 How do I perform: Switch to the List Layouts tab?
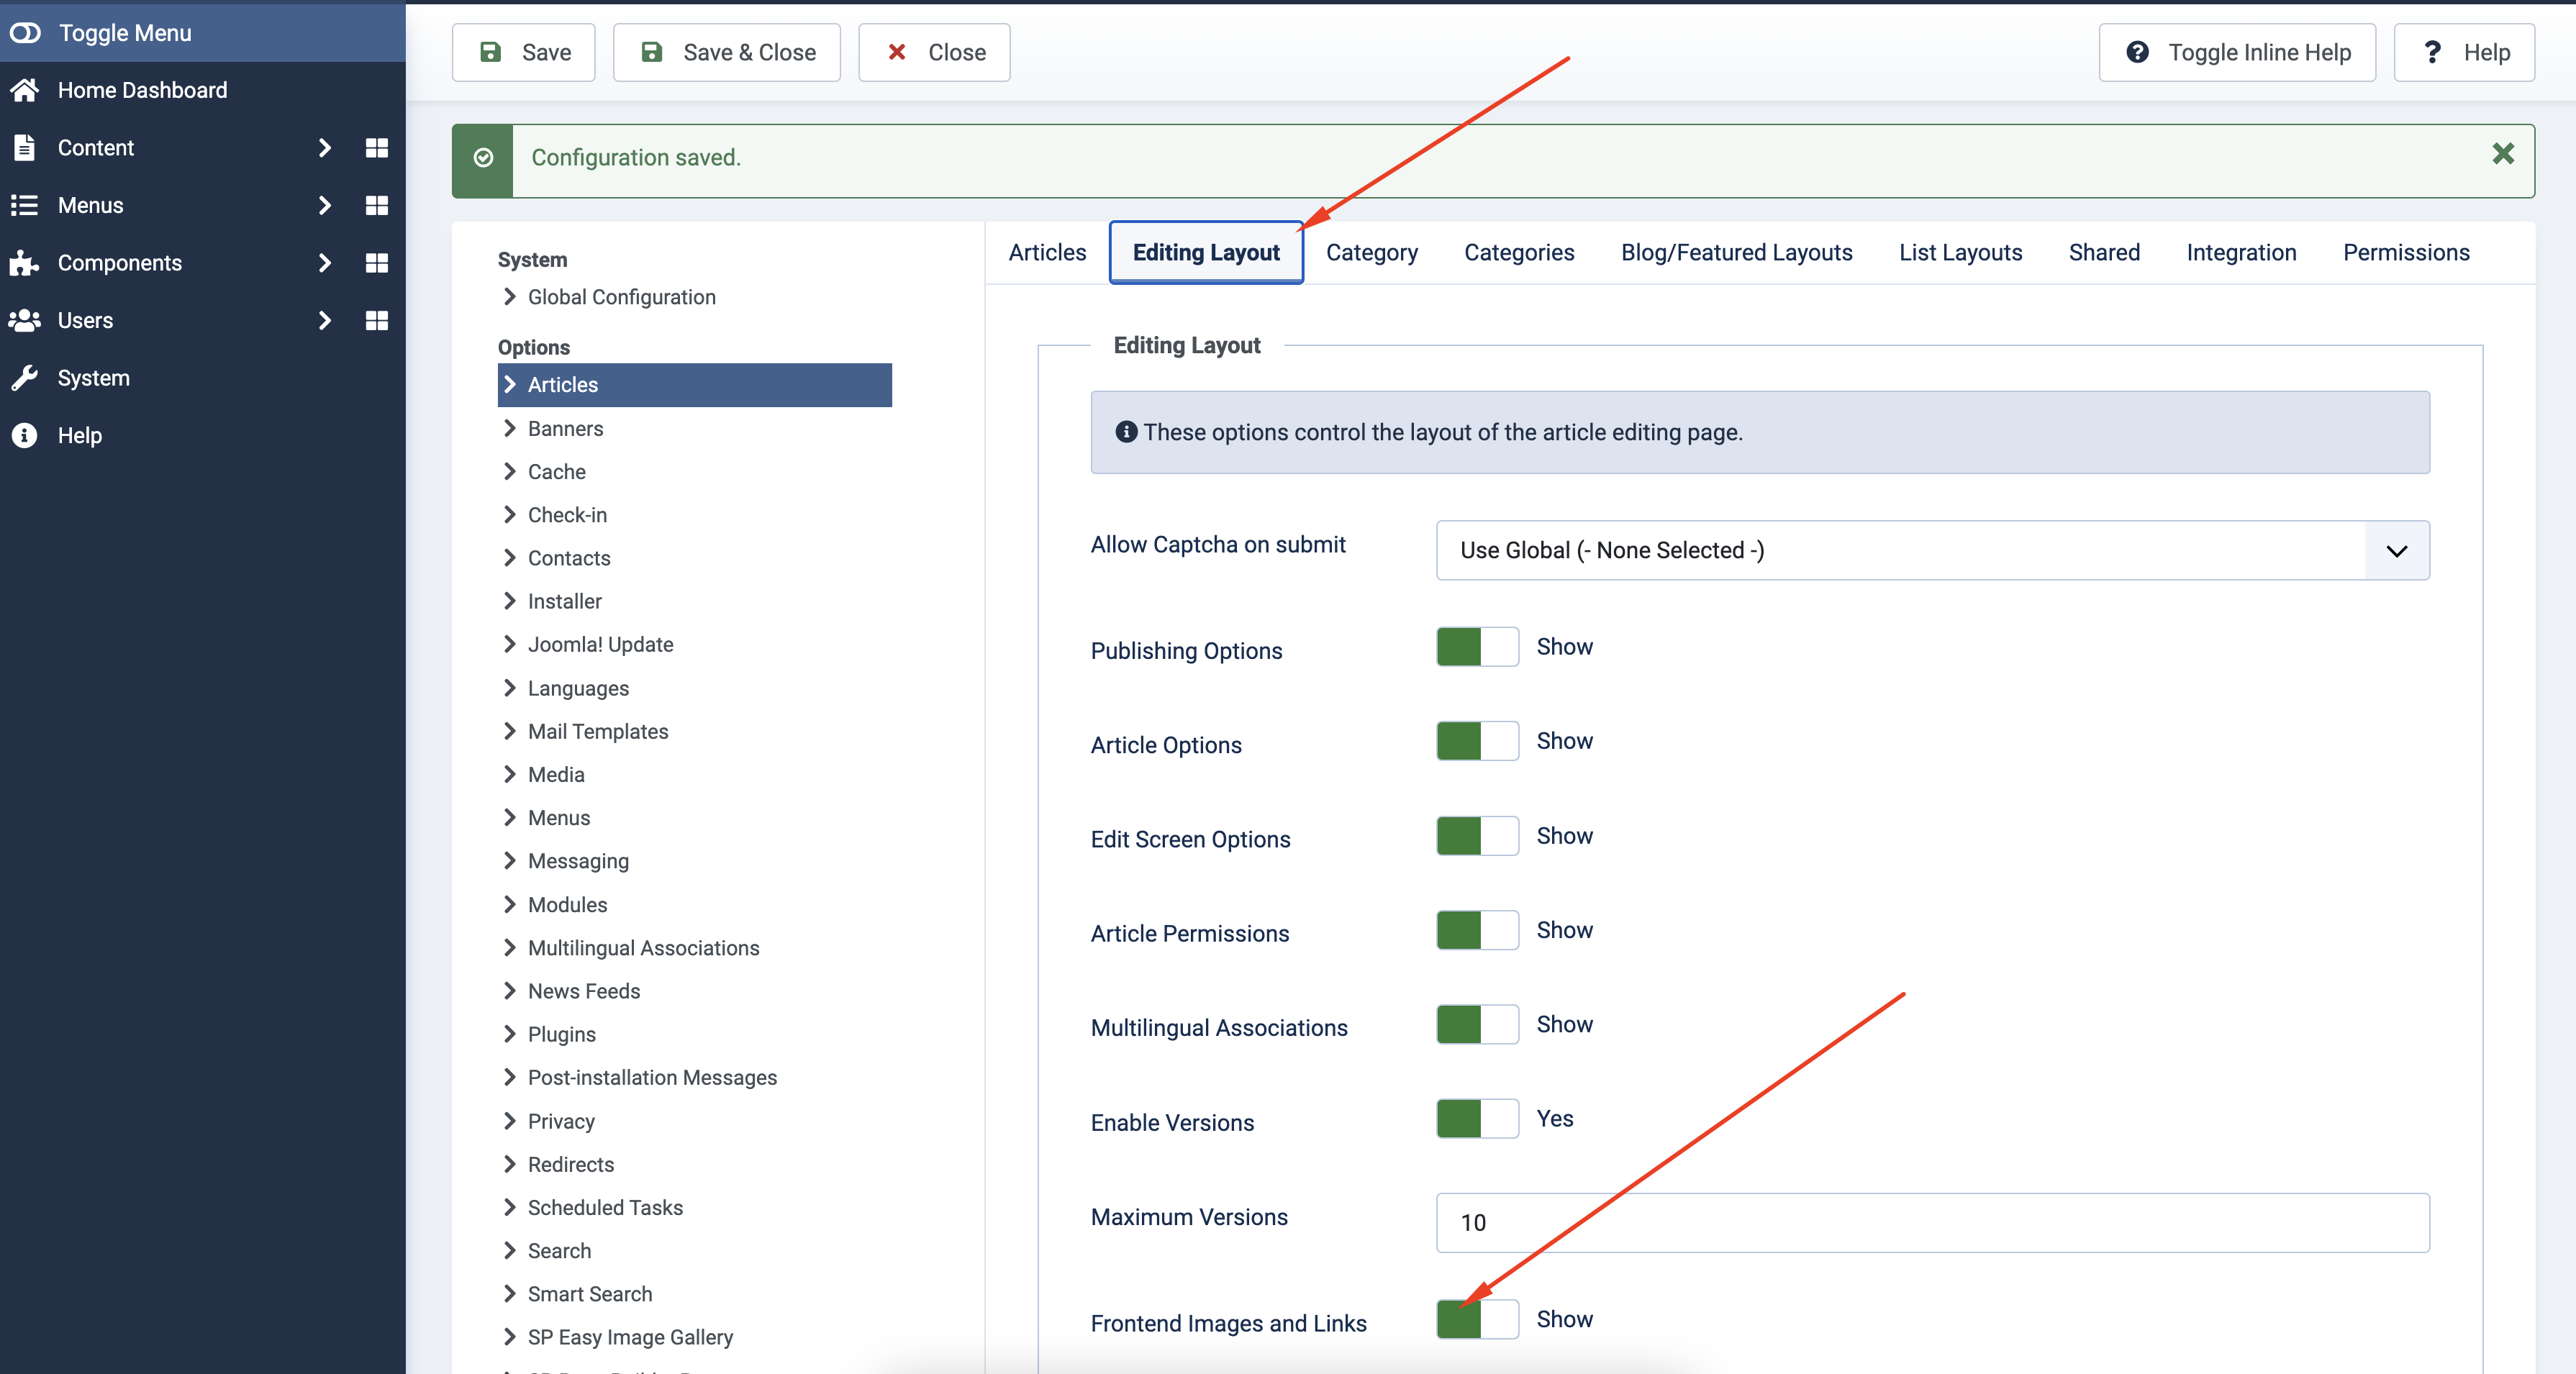click(1960, 253)
